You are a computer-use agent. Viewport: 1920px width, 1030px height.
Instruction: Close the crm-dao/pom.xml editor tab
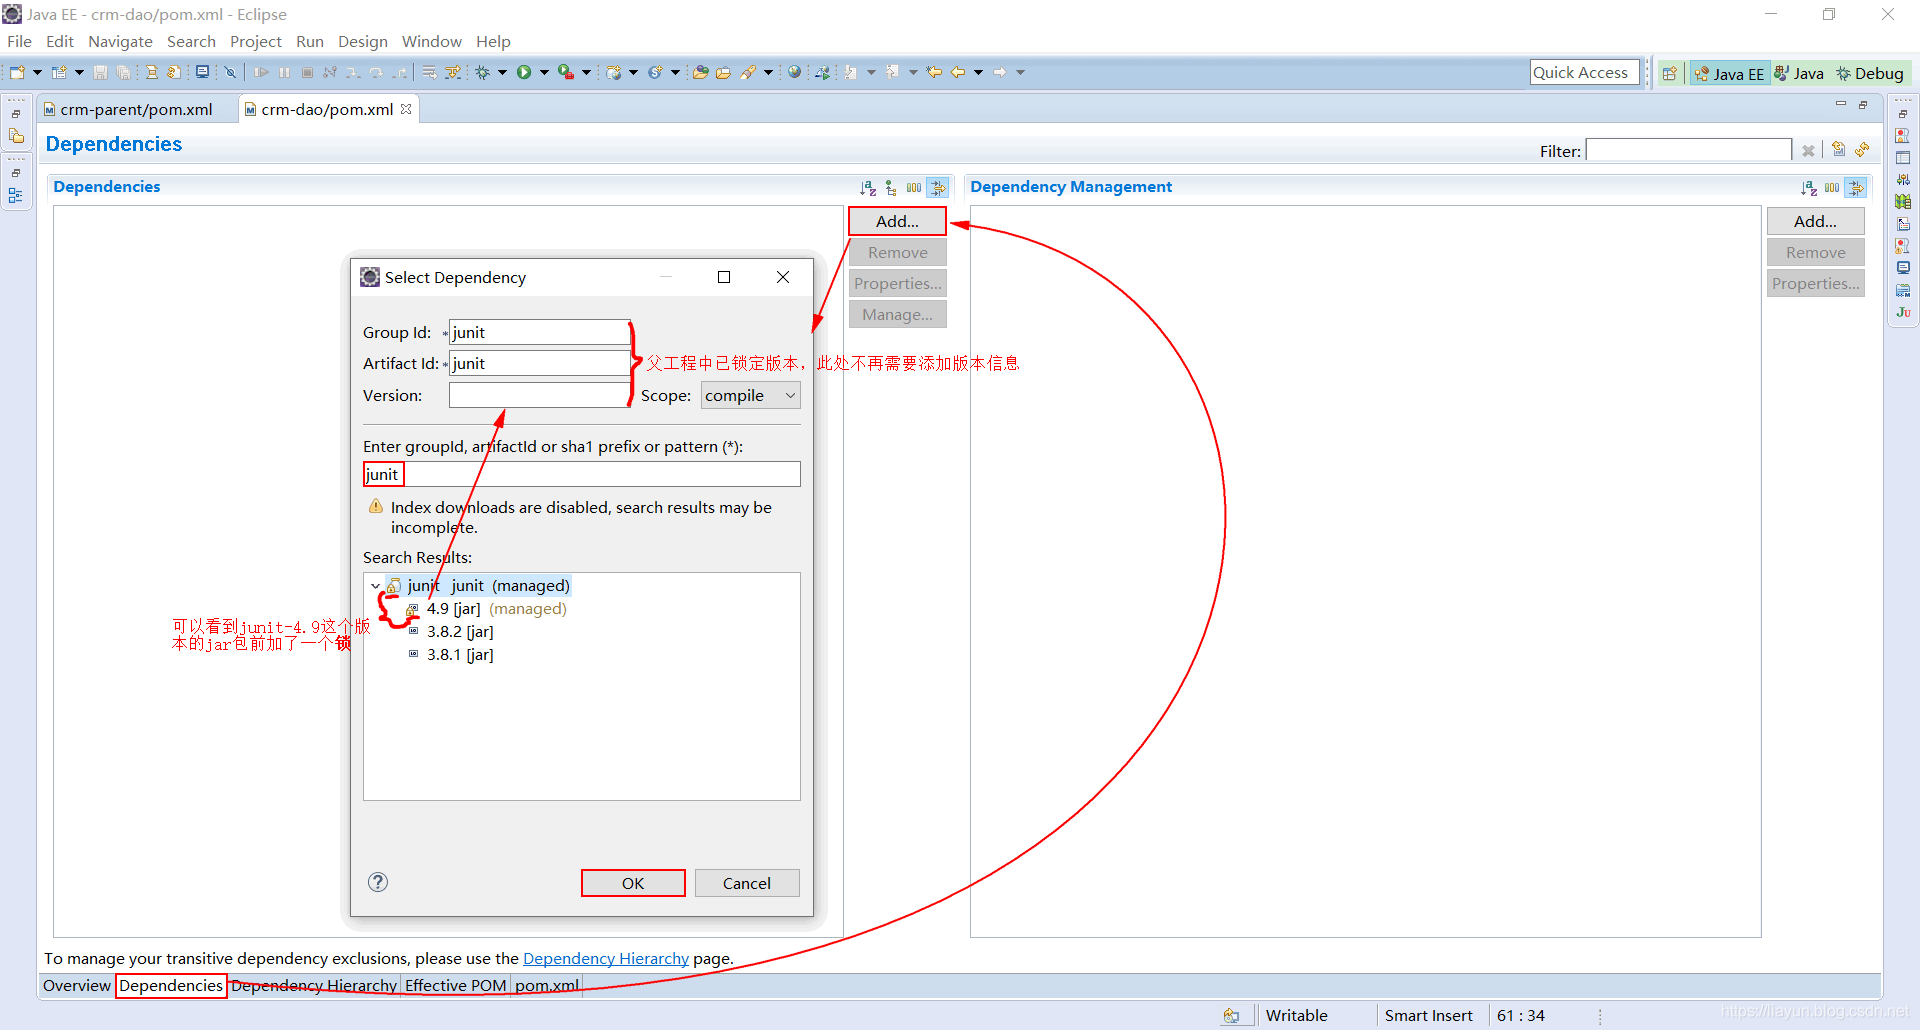[406, 109]
